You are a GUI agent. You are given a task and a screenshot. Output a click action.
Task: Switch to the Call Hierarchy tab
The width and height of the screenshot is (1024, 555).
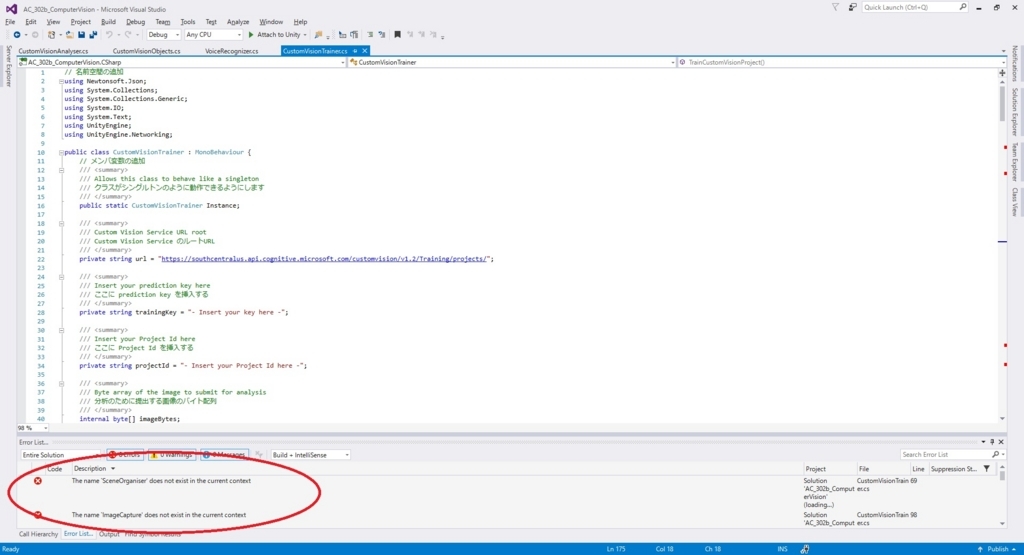tap(39, 534)
